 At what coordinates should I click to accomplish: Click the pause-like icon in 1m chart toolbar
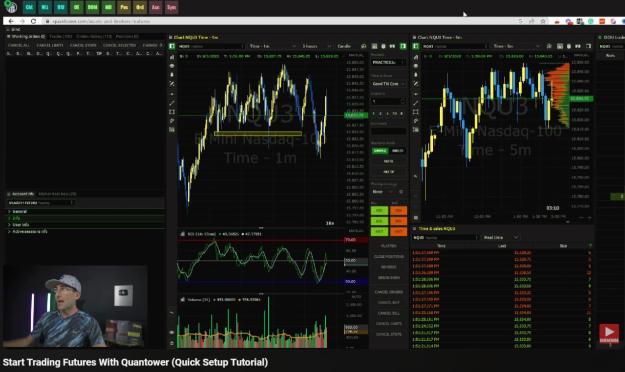(393, 46)
